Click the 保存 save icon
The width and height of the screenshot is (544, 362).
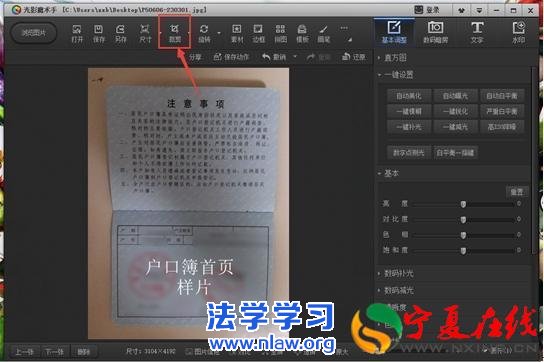coord(99,33)
